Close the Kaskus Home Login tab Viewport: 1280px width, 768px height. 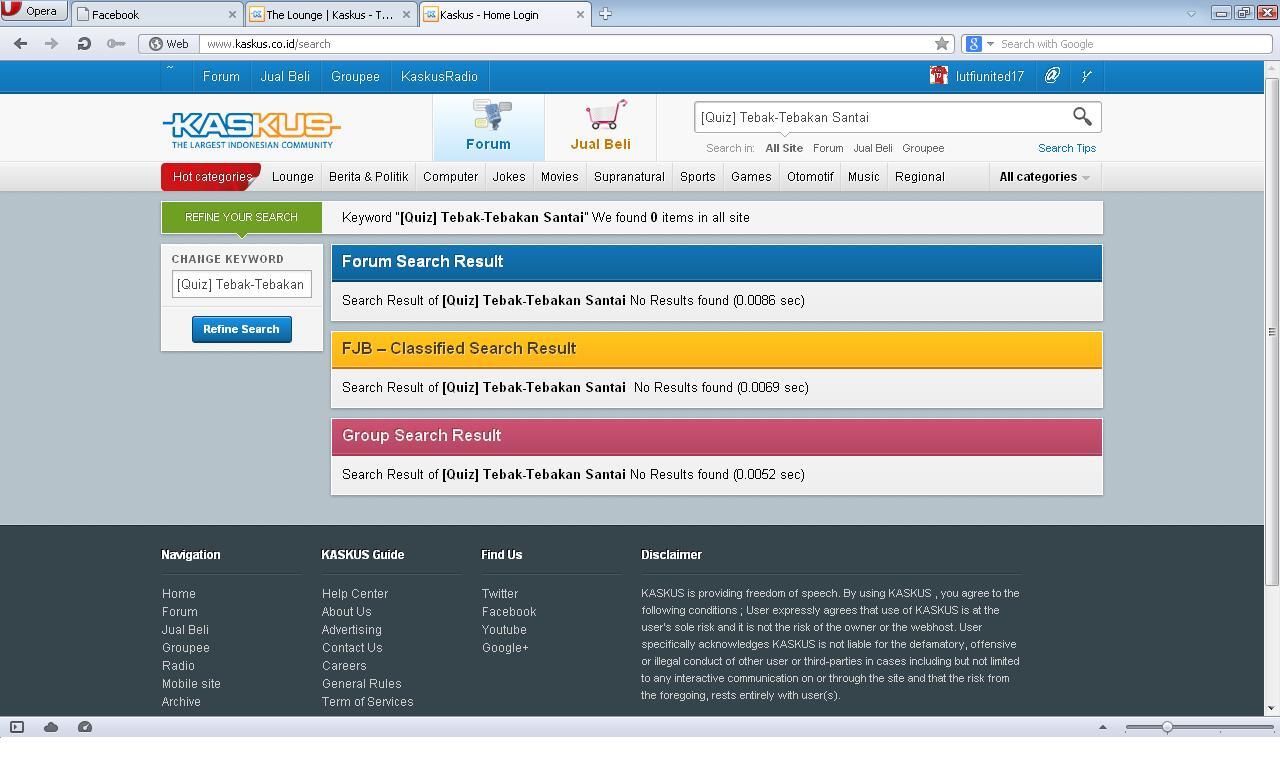(580, 15)
